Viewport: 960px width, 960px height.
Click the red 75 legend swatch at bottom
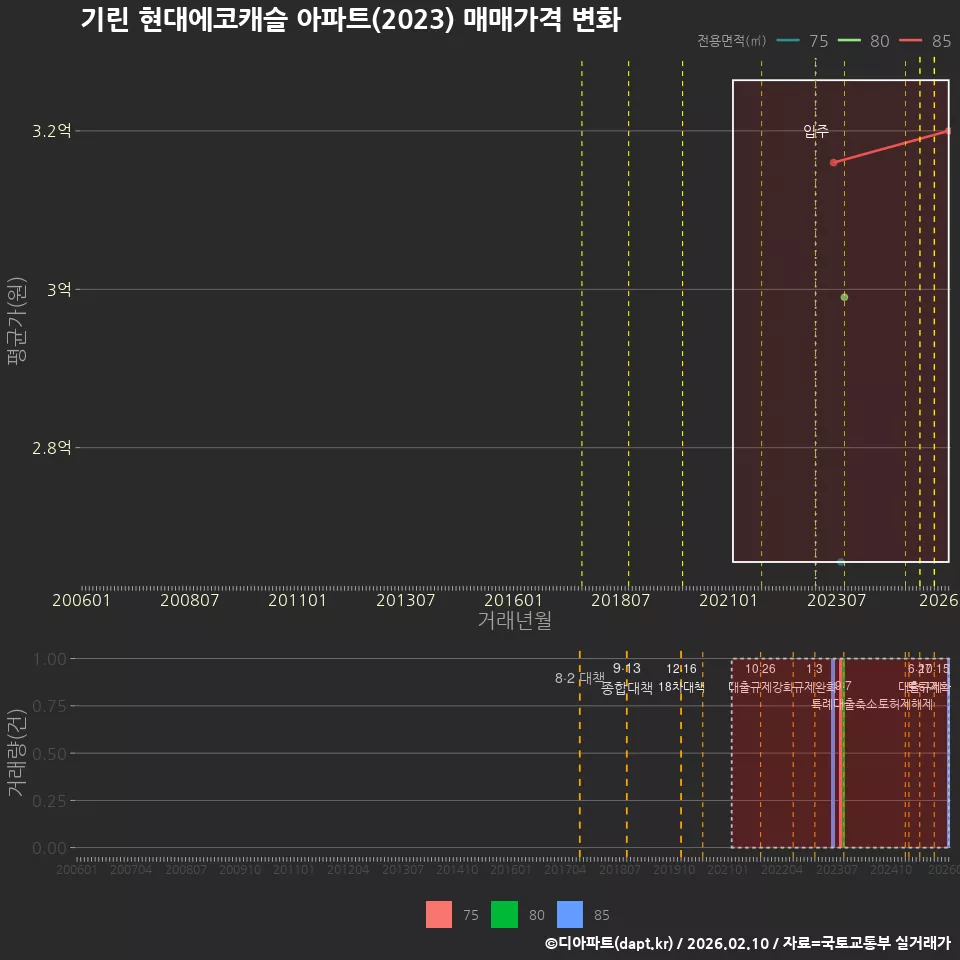pyautogui.click(x=439, y=914)
